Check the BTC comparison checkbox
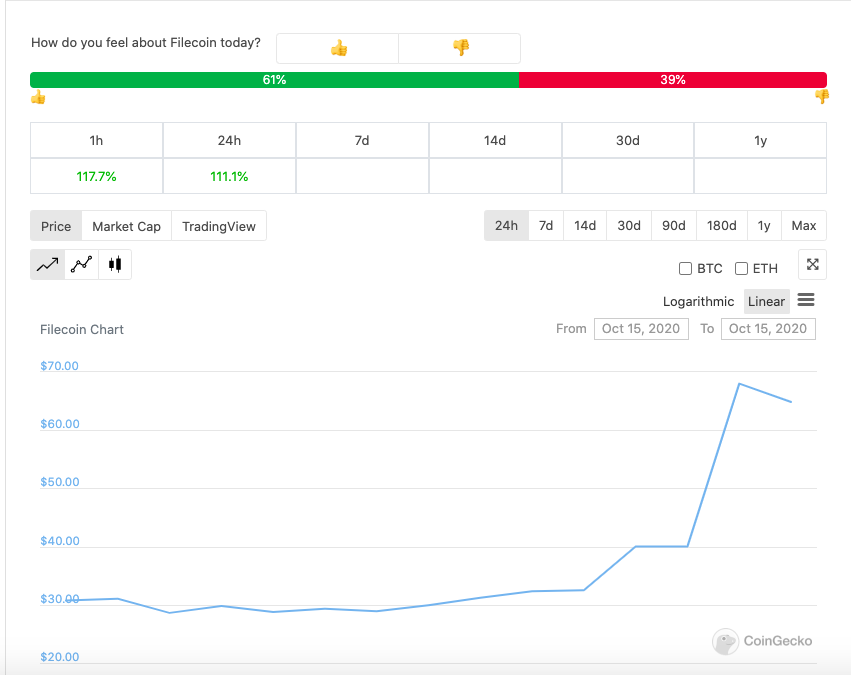Viewport: 851px width, 675px height. pyautogui.click(x=685, y=269)
